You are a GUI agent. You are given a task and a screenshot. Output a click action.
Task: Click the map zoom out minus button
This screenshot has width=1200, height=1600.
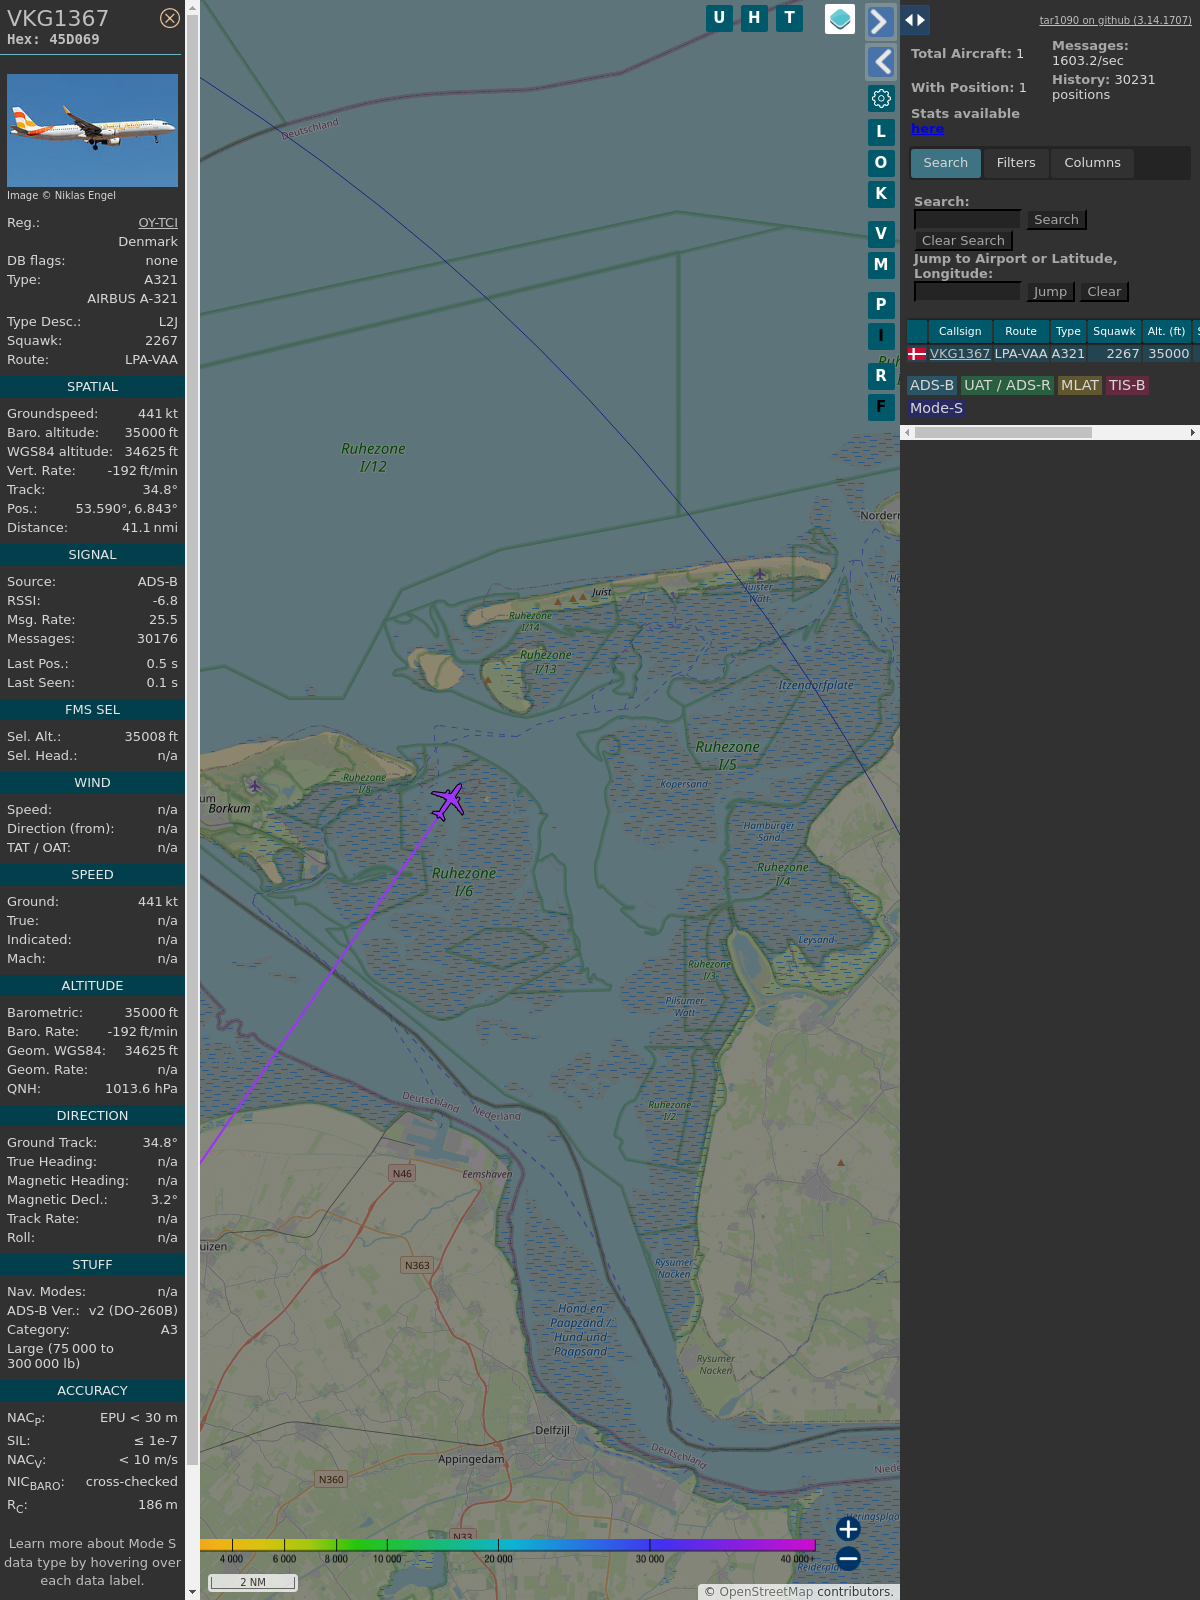tap(848, 1558)
